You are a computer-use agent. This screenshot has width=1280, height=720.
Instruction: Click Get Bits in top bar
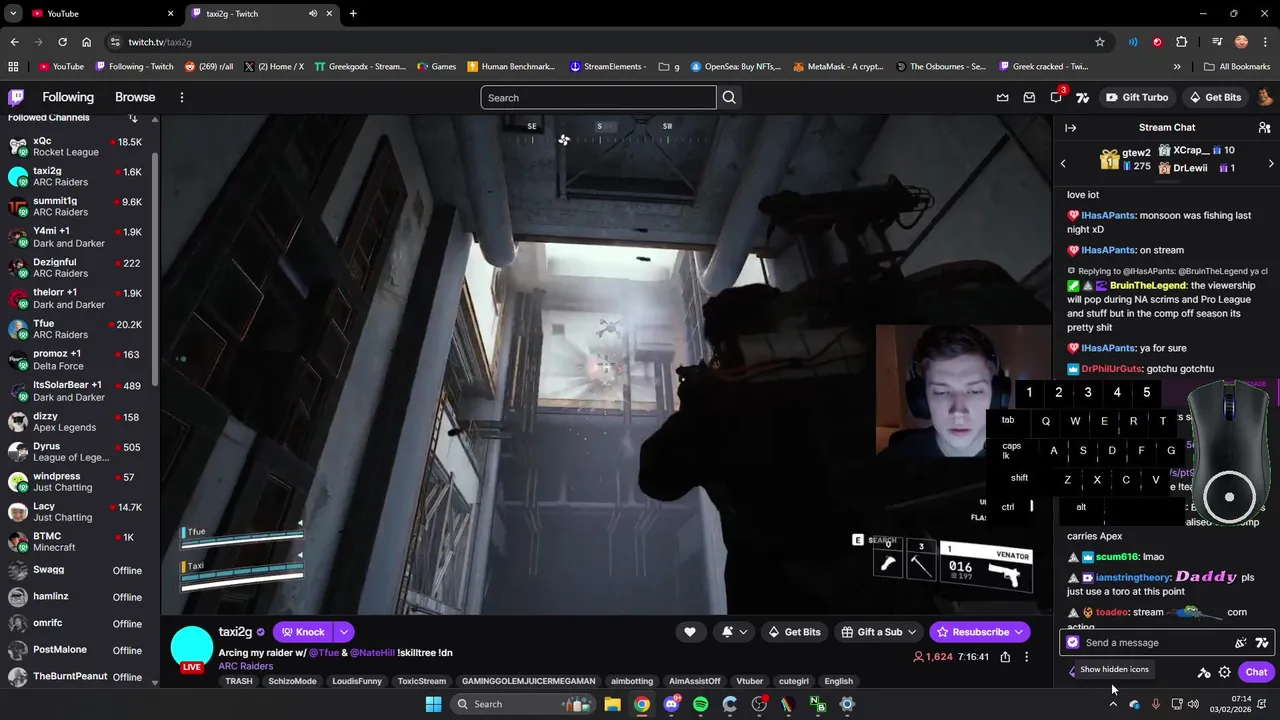click(x=1215, y=97)
